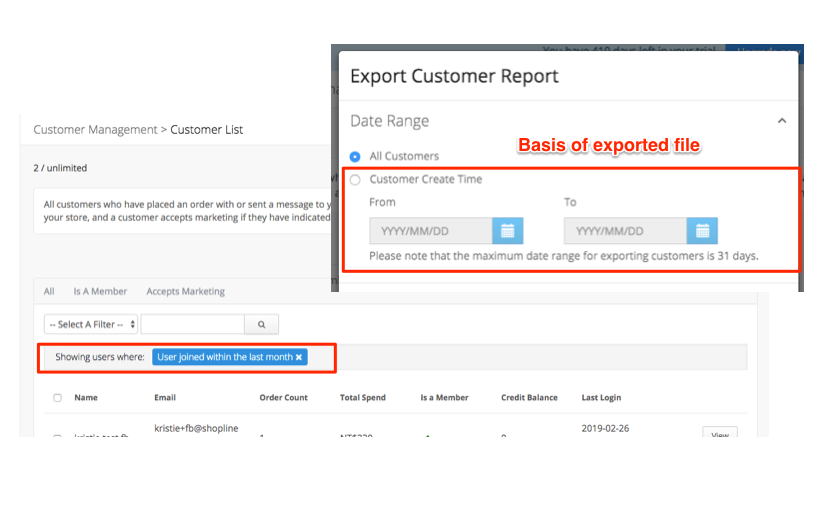Click the 2019-02-26 last login date
This screenshot has height=512, width=833.
605,428
